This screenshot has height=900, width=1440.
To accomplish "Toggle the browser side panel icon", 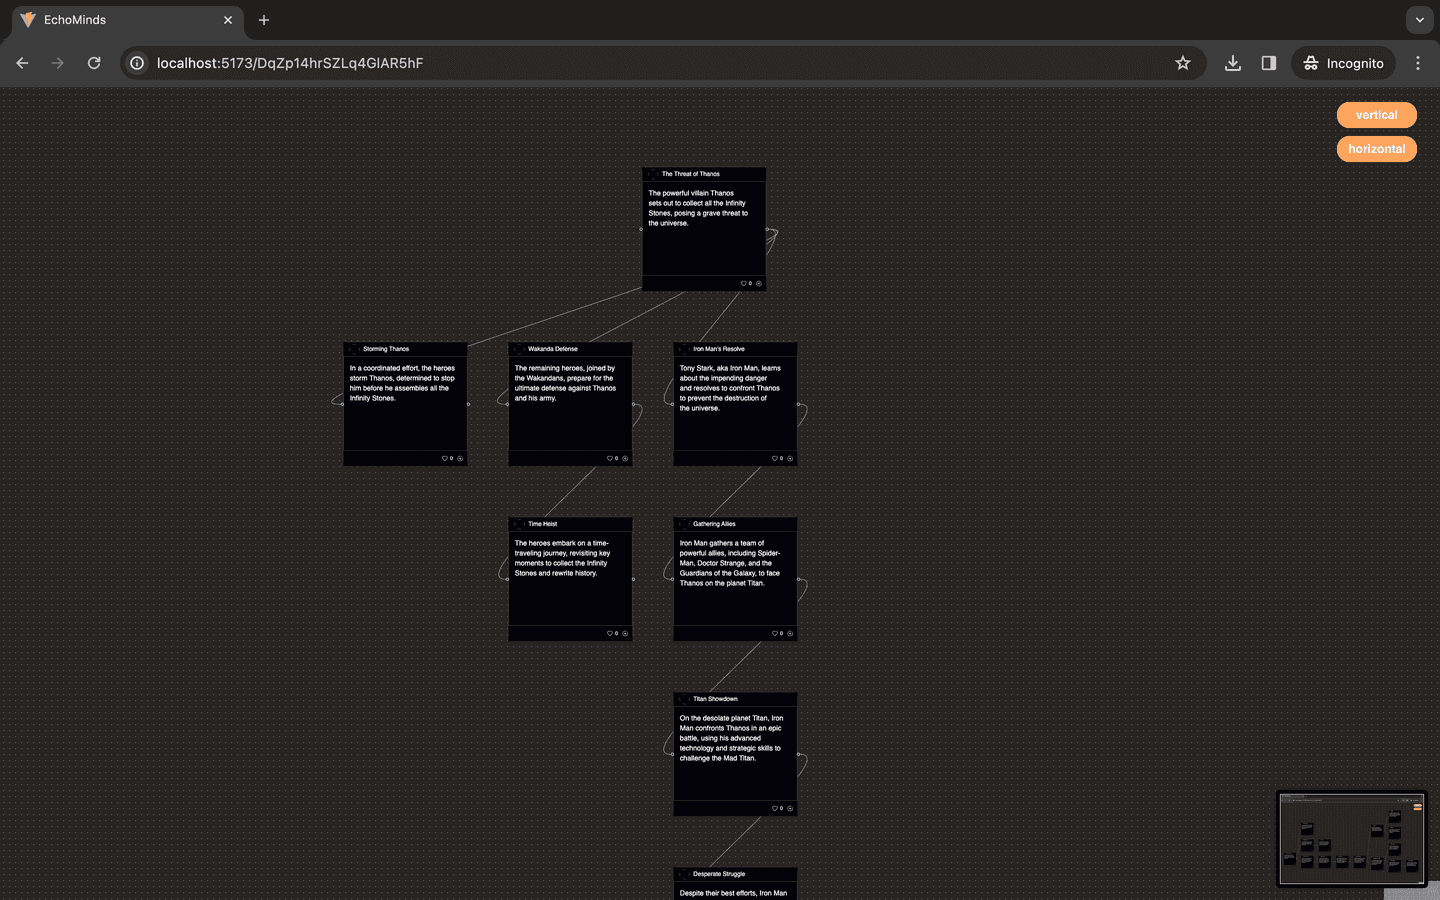I will click(1269, 63).
